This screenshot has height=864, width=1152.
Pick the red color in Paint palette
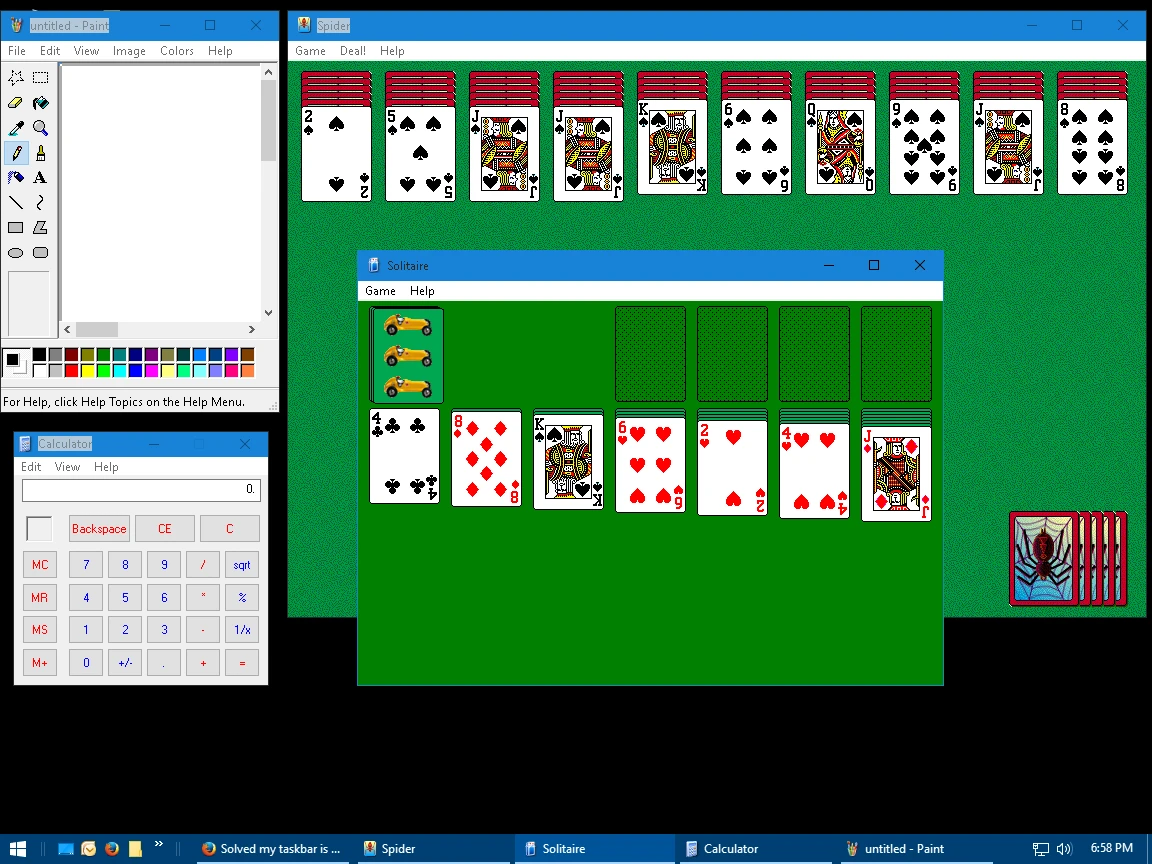pyautogui.click(x=71, y=371)
